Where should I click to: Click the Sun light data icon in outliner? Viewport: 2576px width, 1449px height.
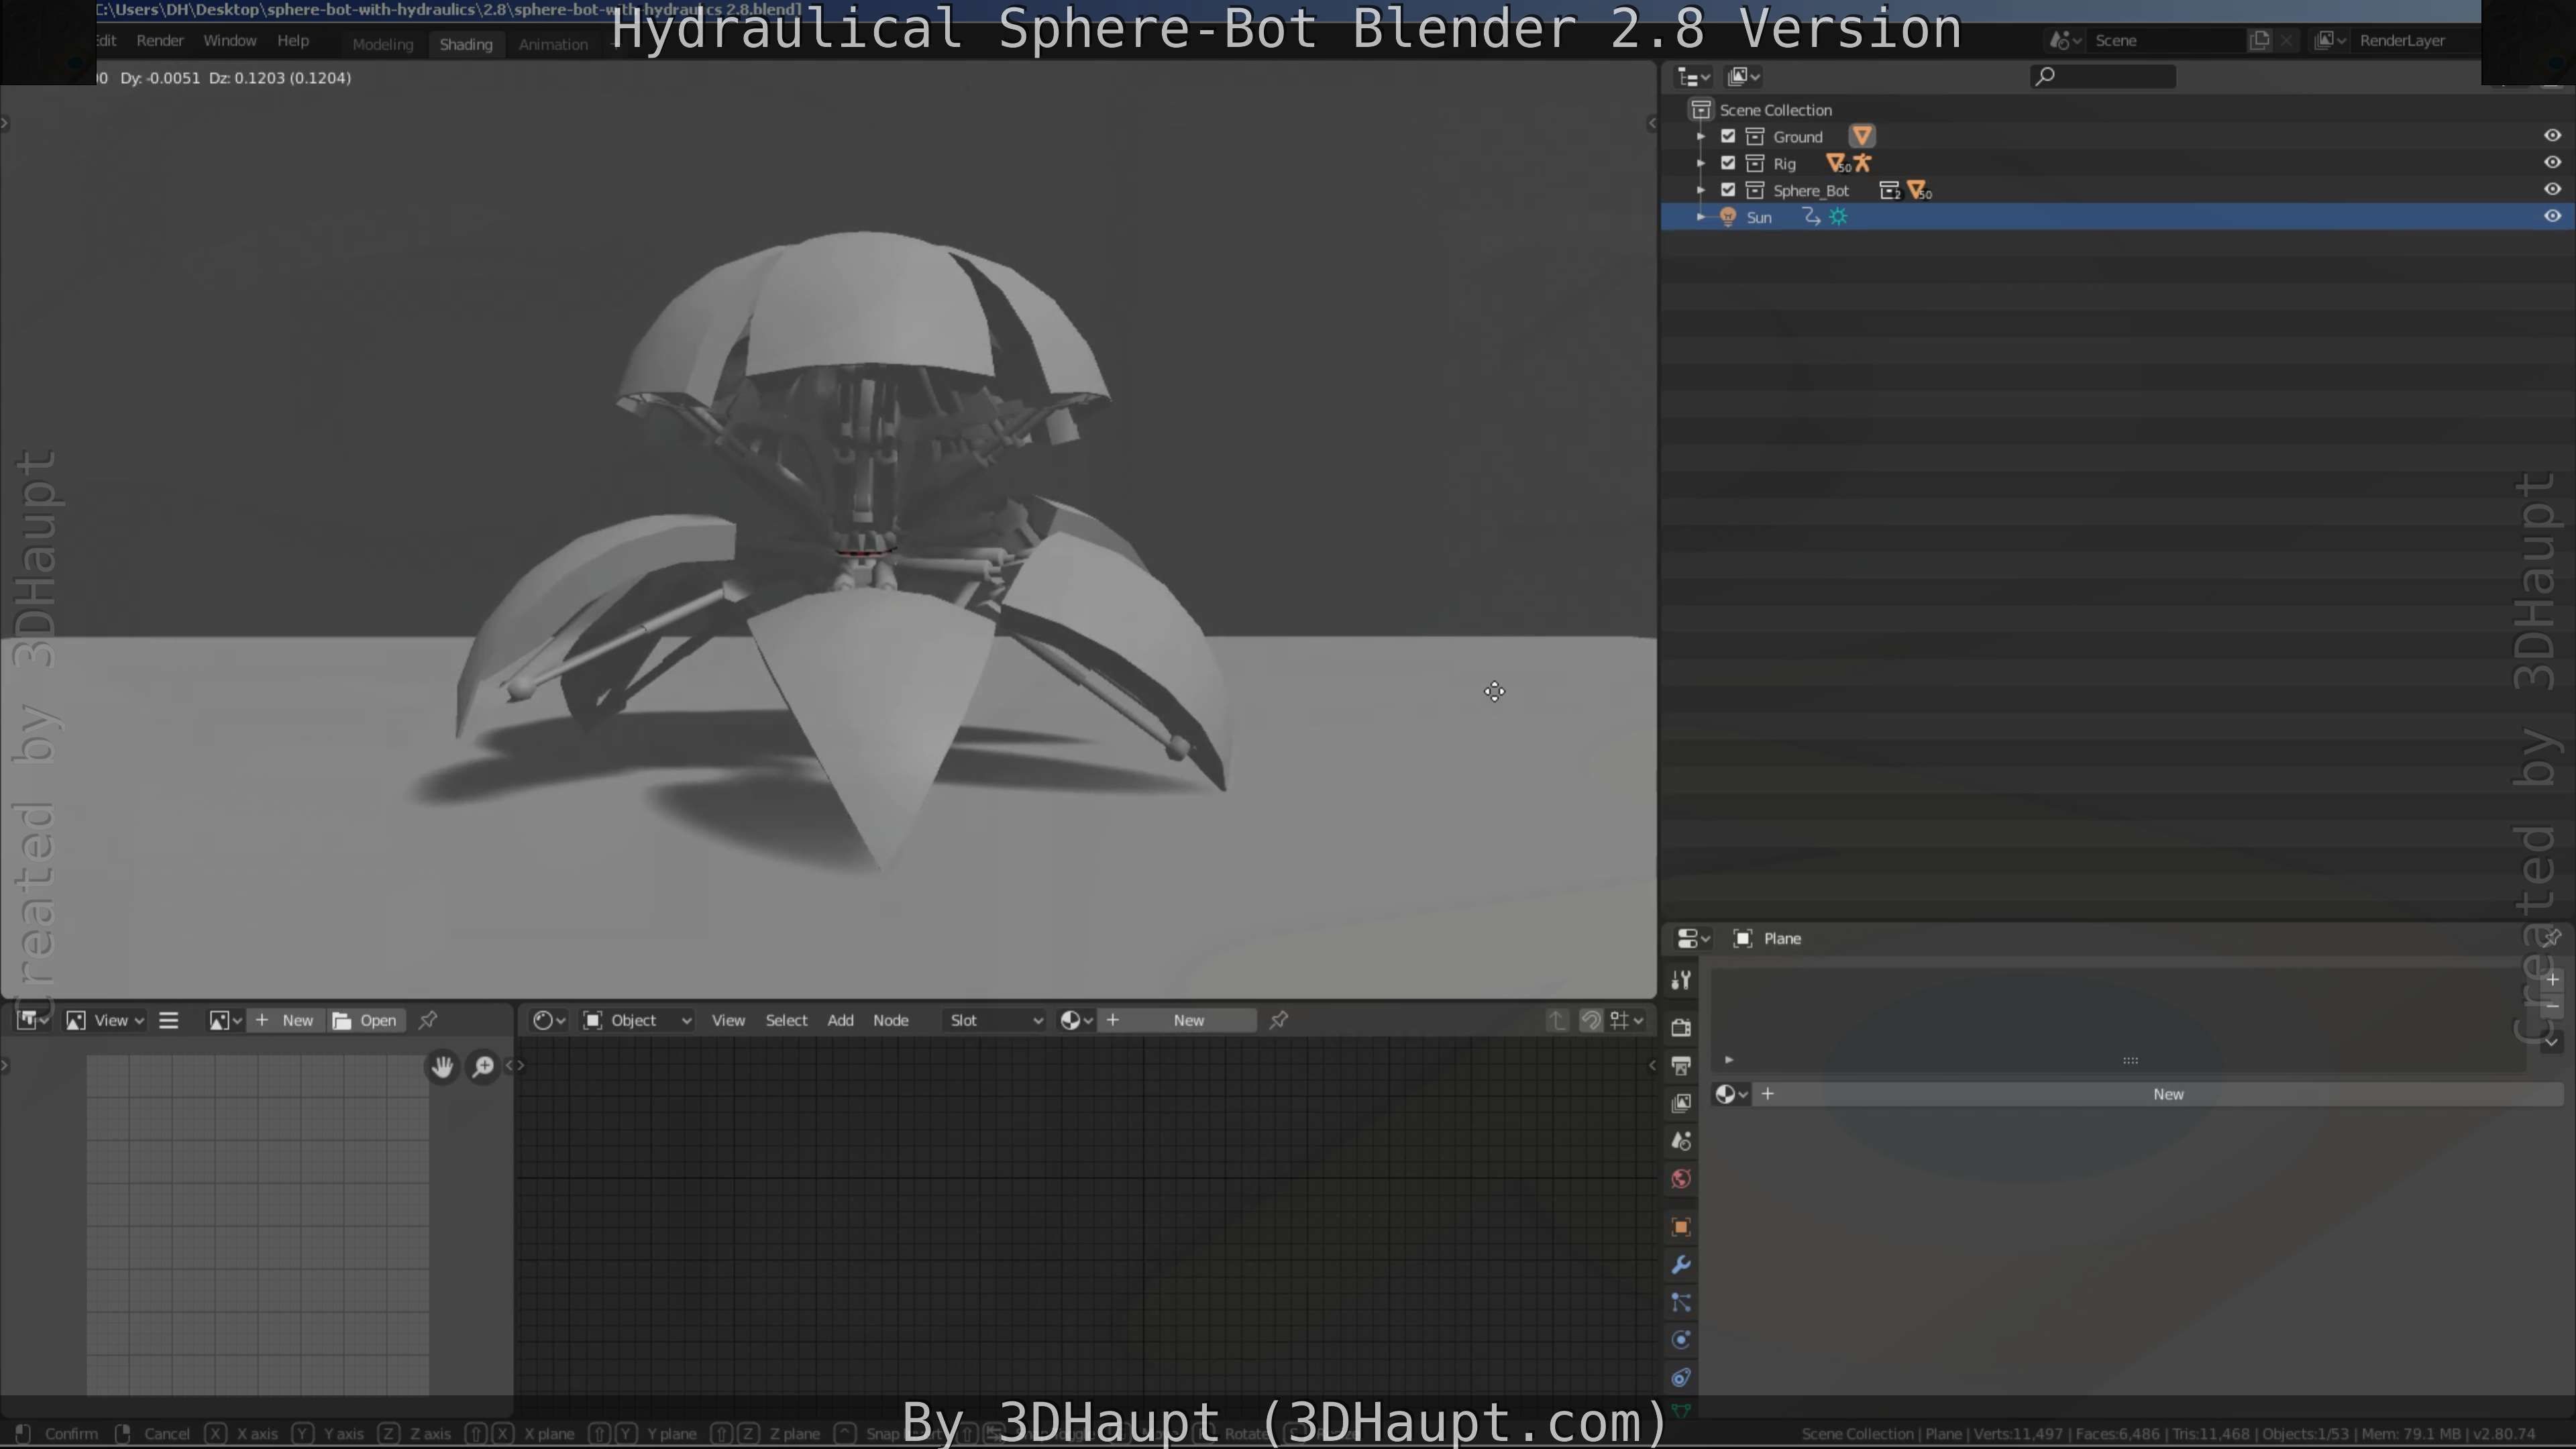click(1838, 217)
